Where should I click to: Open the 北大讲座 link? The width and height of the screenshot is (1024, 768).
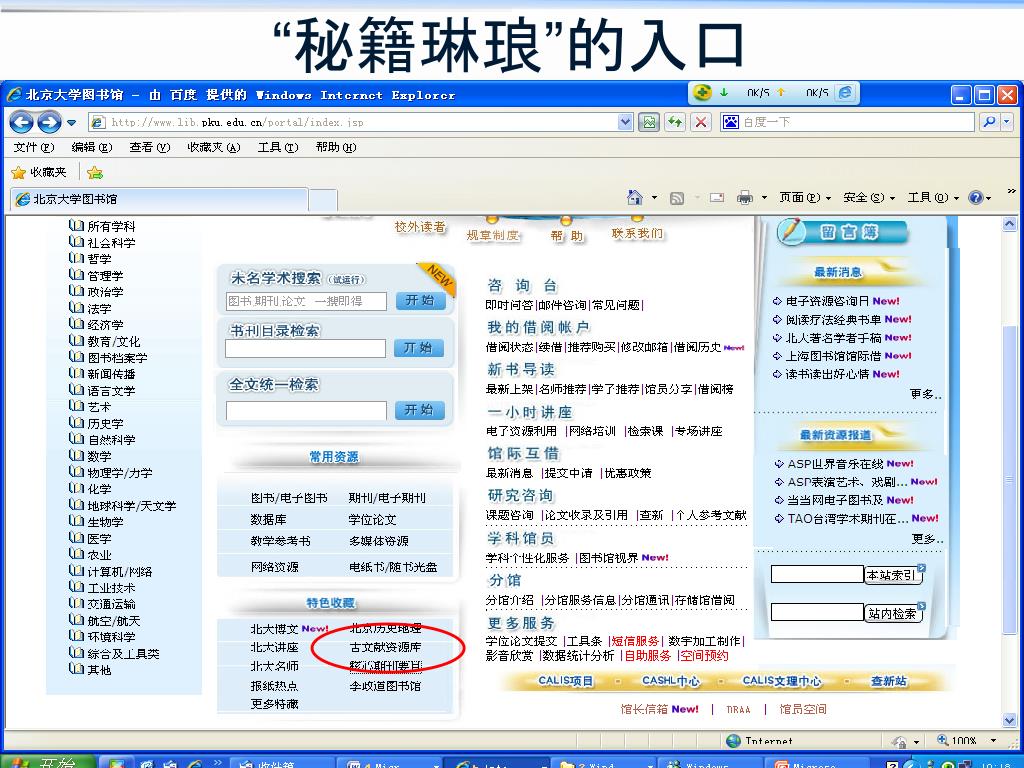[274, 647]
